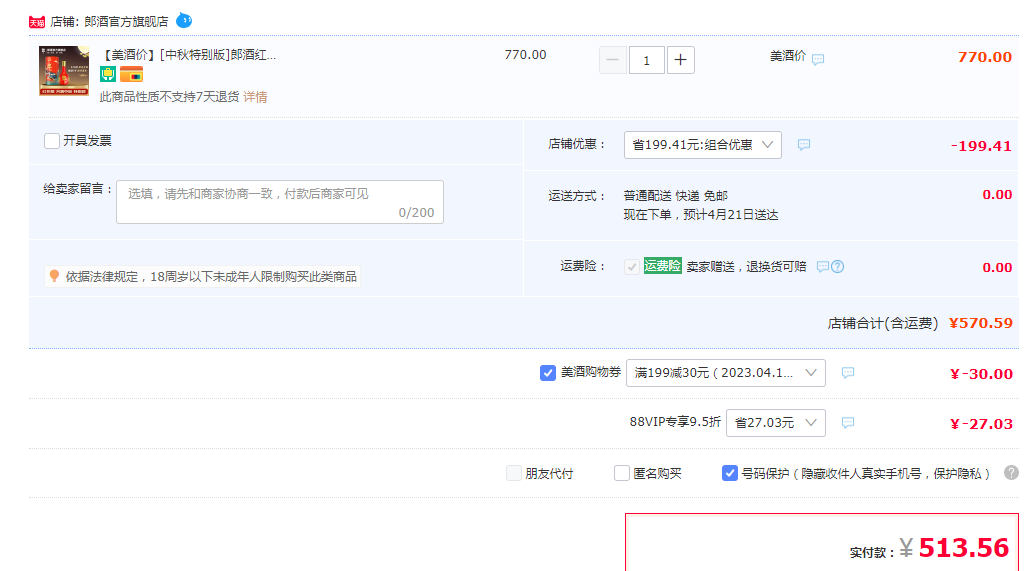
Task: Click the question mark help icon for 运费险
Action: 838,267
